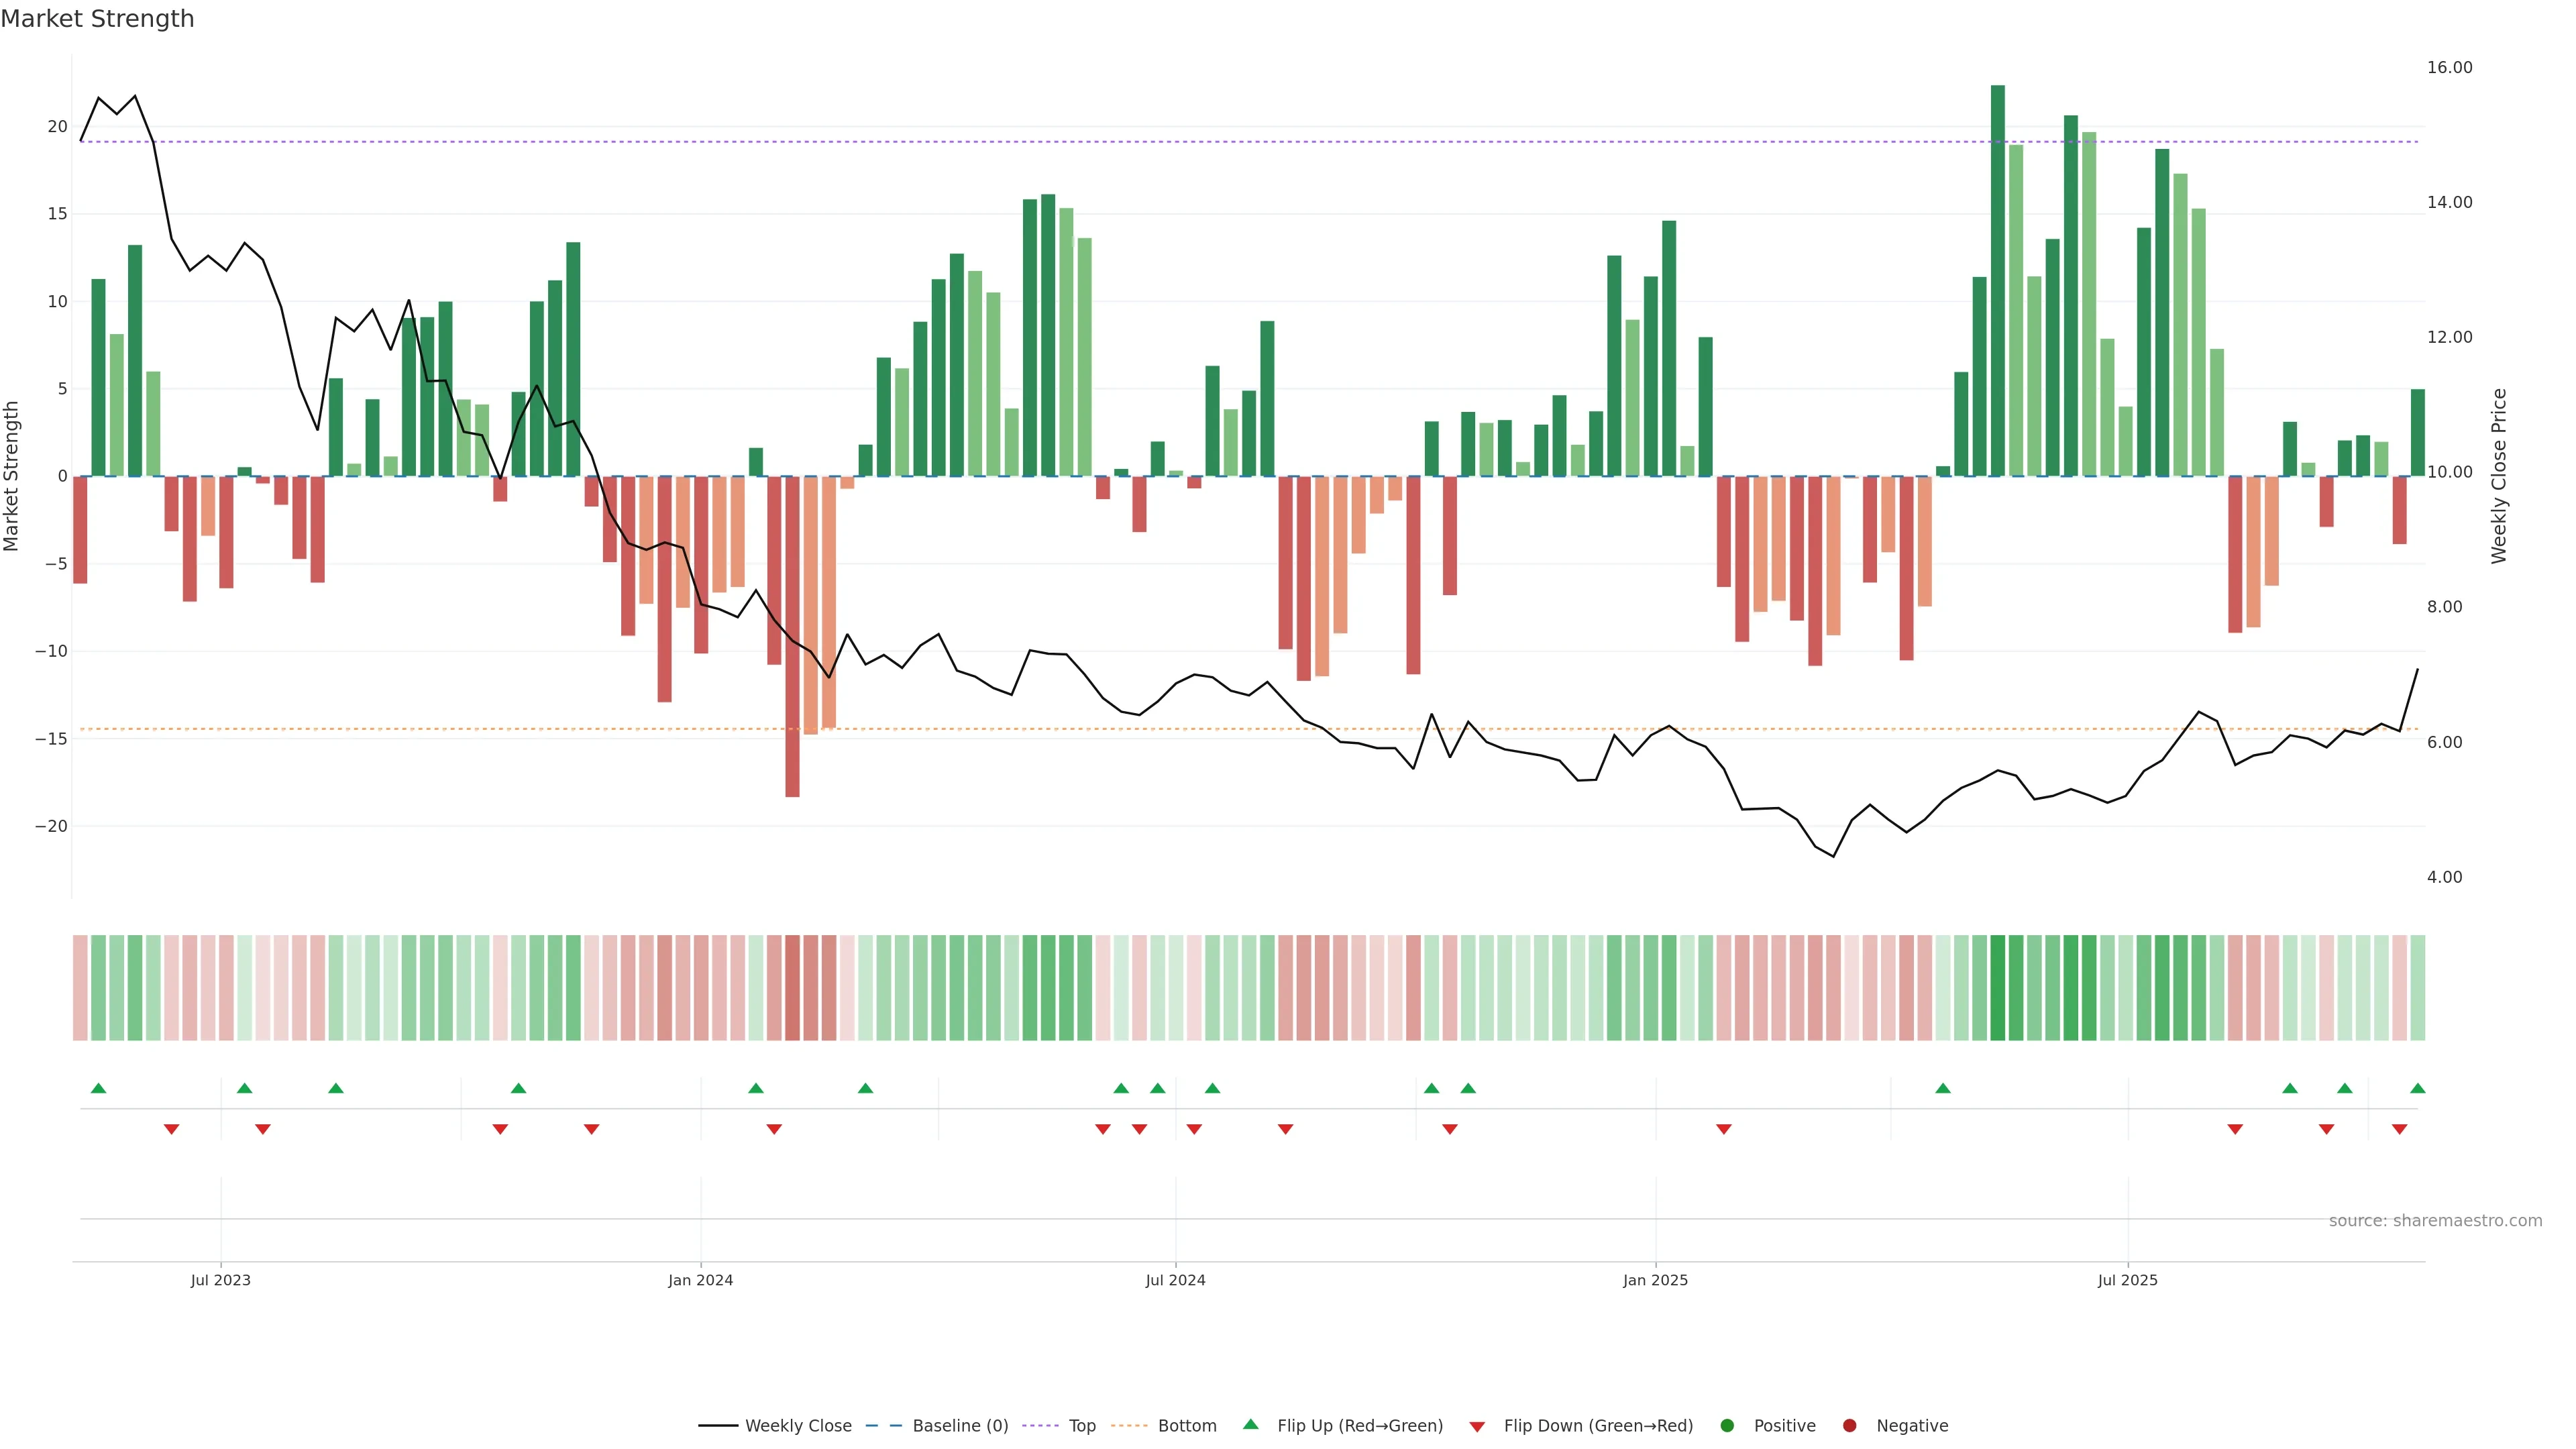Screen dimensions: 2576x1449
Task: Click the tallest dark green bar above 20
Action: pyautogui.click(x=1997, y=280)
